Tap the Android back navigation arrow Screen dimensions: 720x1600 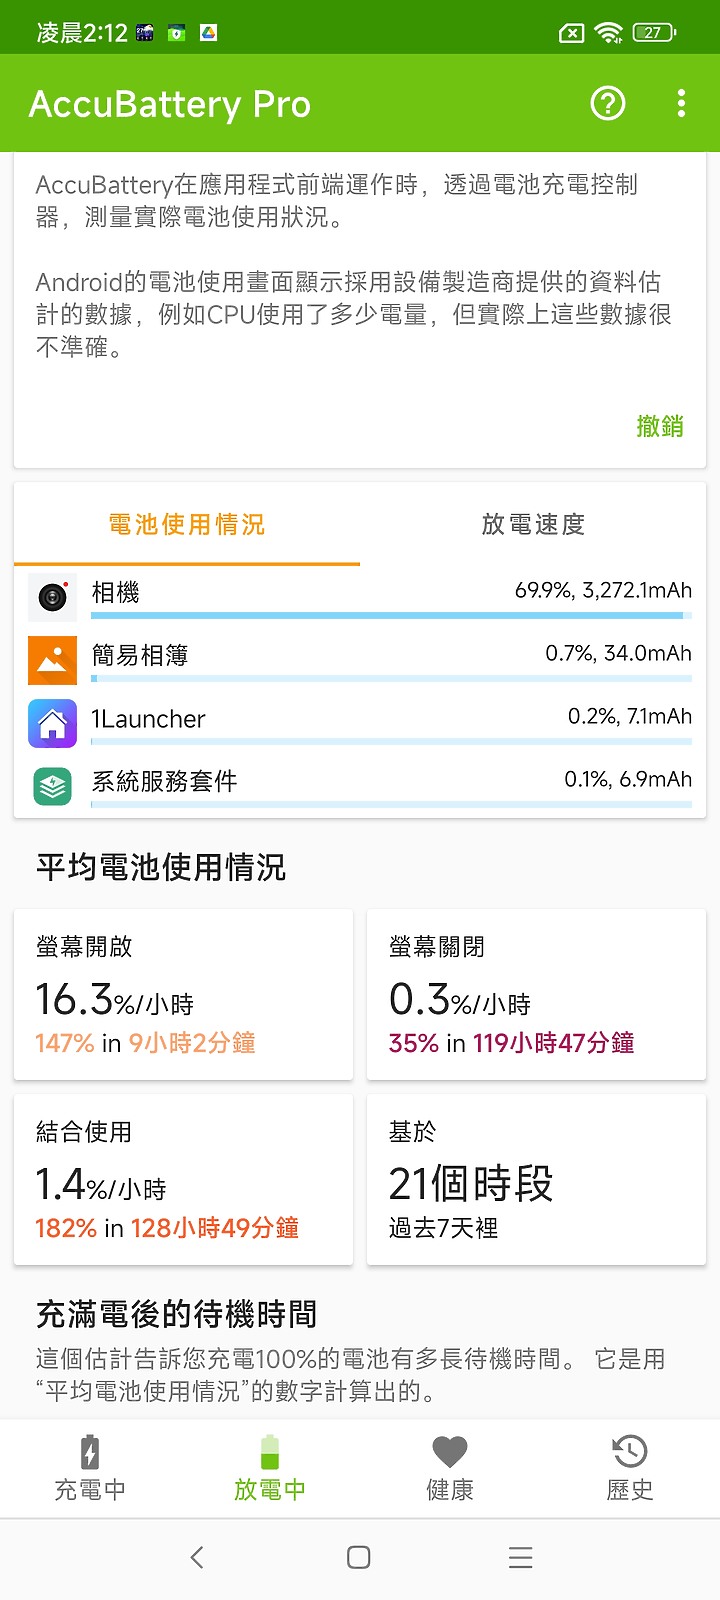[x=197, y=1557]
